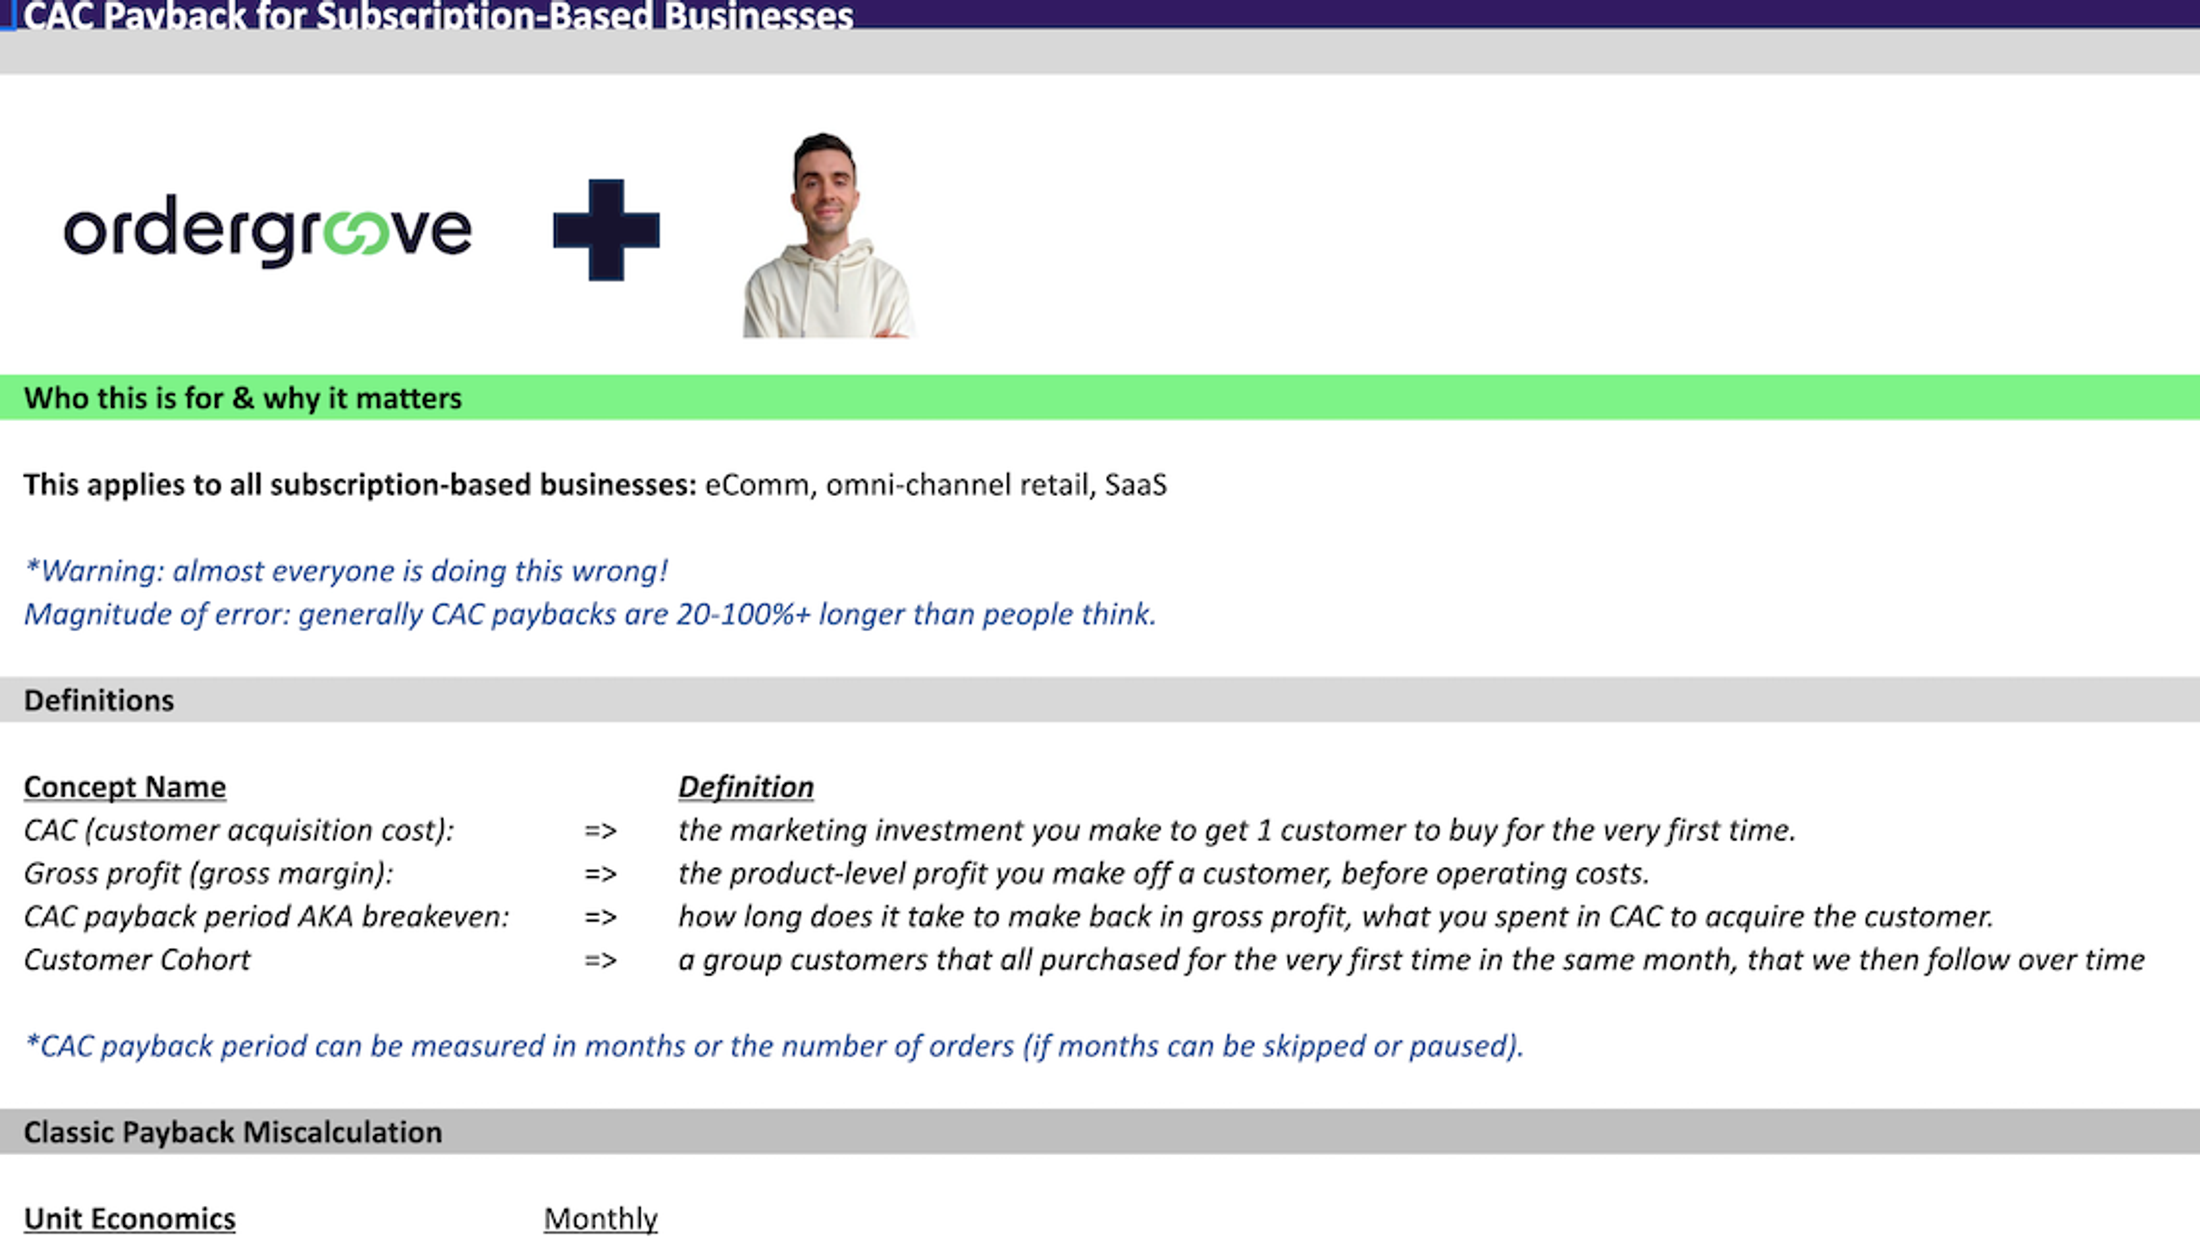Select '*Warning: almost everyone is doing this wrong!'
2200x1237 pixels.
click(346, 571)
